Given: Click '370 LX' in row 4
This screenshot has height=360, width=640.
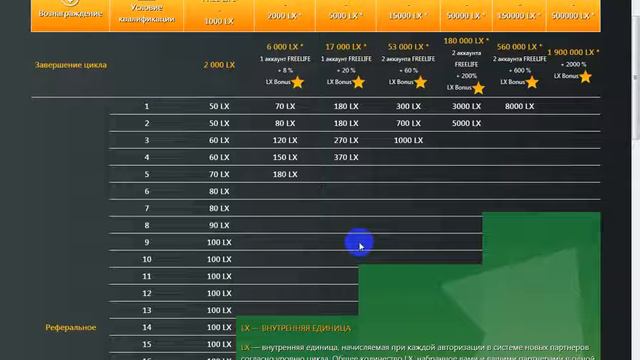Looking at the screenshot, I should 346,157.
